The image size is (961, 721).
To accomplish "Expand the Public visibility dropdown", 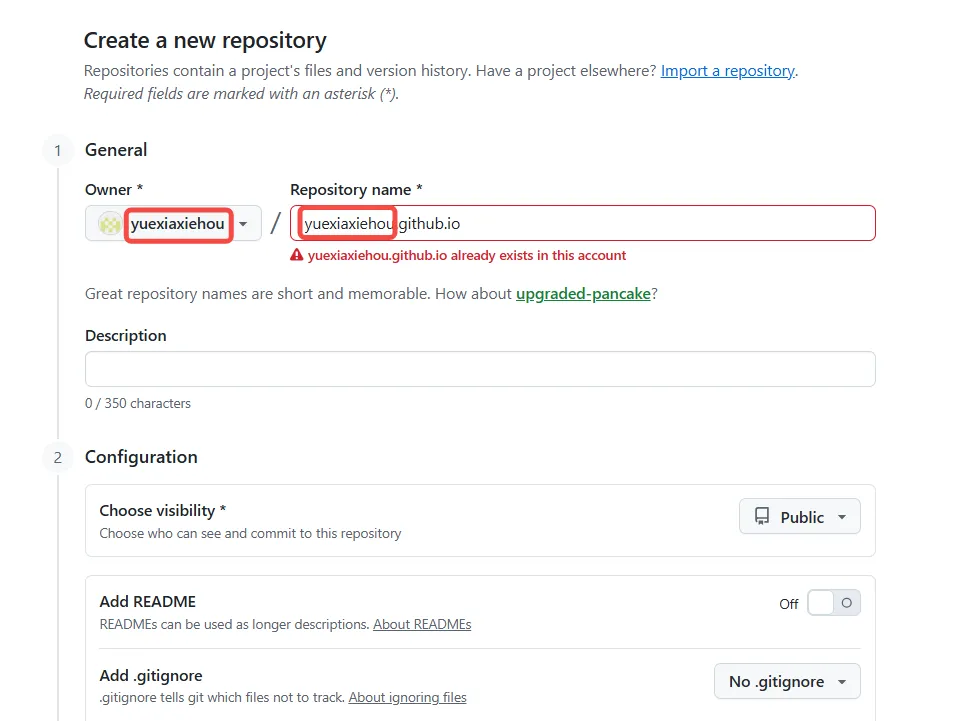I will pyautogui.click(x=800, y=517).
